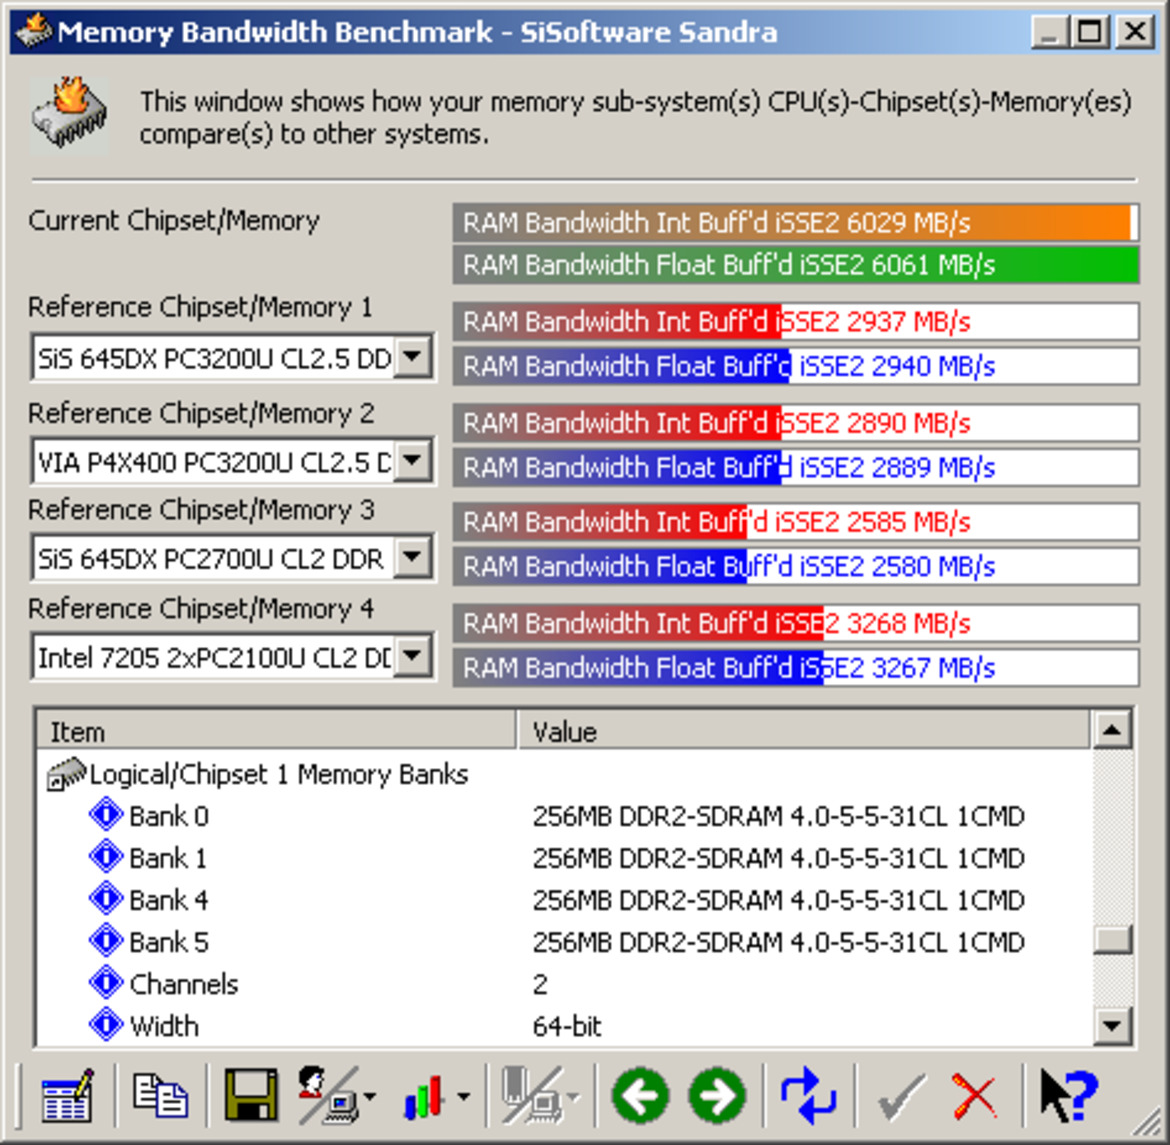The height and width of the screenshot is (1145, 1170).
Task: Click the Sandra title bar application icon
Action: point(34,31)
